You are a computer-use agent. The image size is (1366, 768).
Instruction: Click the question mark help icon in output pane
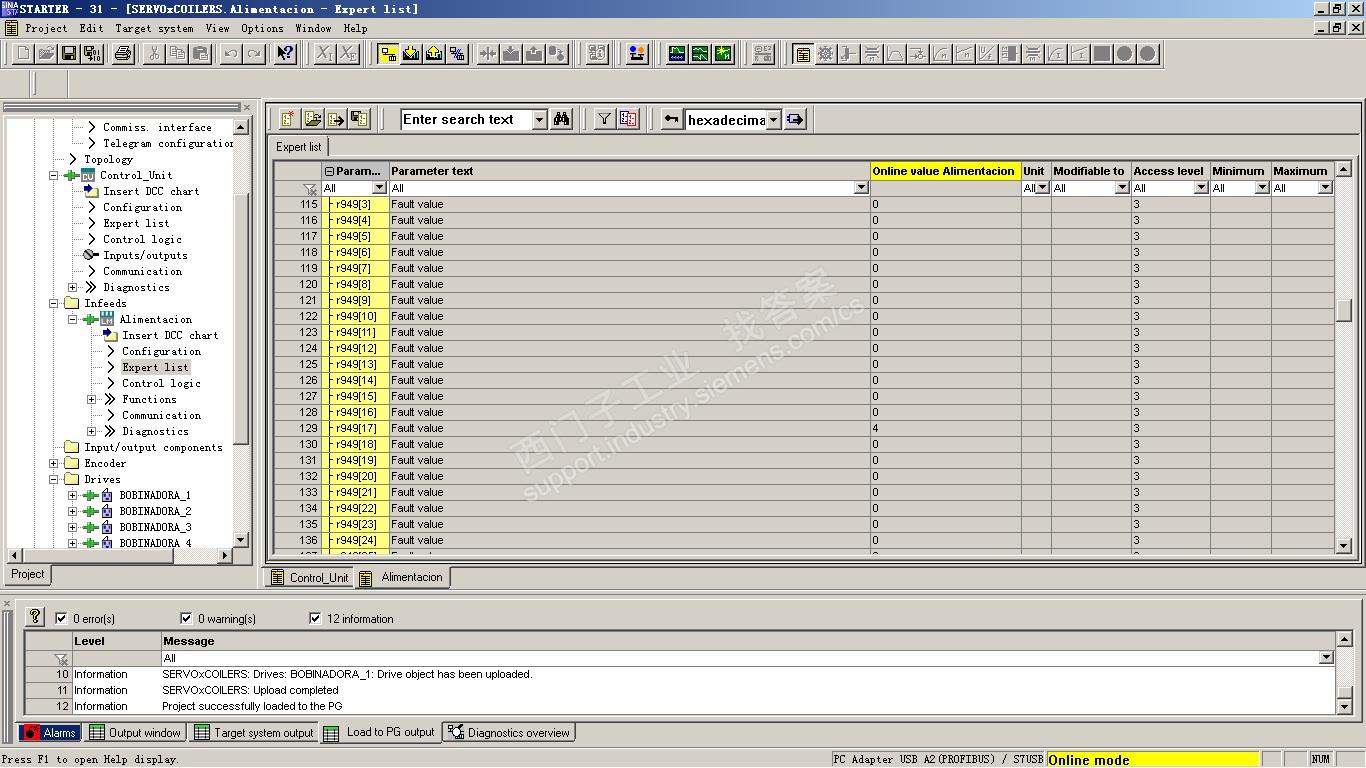click(x=35, y=617)
